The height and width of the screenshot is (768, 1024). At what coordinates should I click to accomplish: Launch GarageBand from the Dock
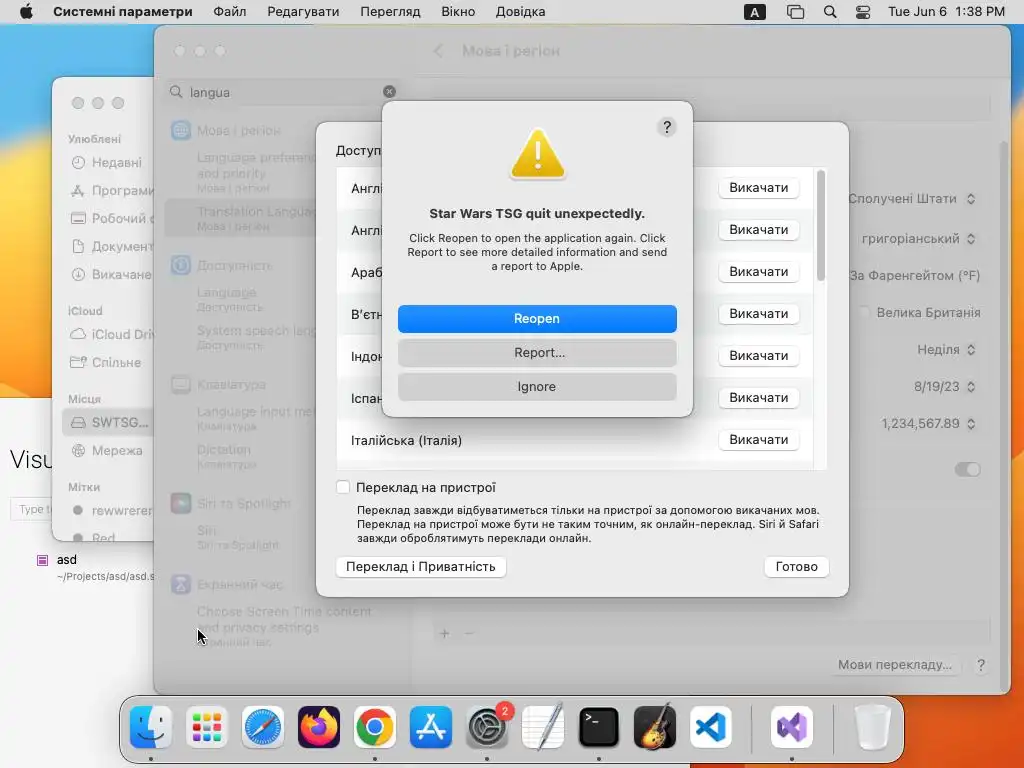655,727
